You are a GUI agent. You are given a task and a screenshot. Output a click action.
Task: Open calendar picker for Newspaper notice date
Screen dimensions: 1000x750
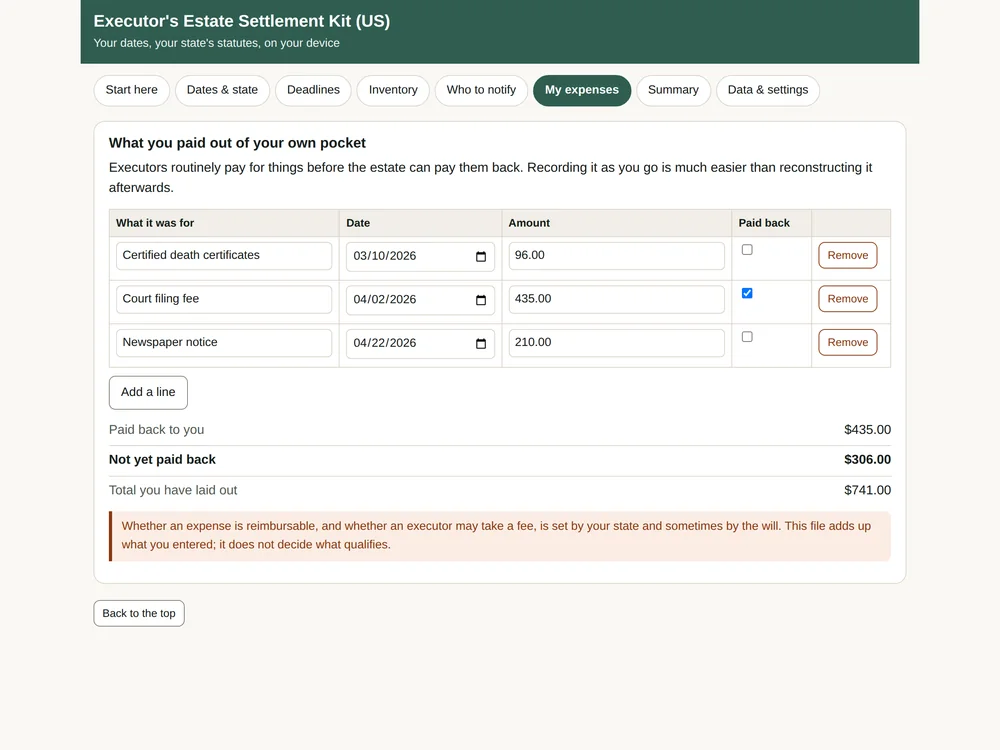[481, 343]
